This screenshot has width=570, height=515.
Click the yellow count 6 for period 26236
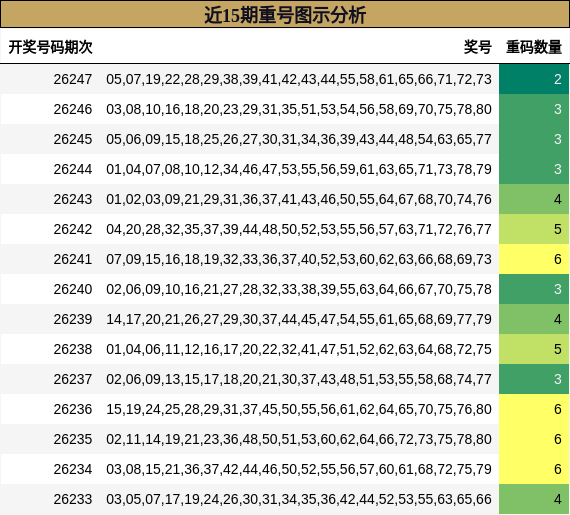[534, 409]
